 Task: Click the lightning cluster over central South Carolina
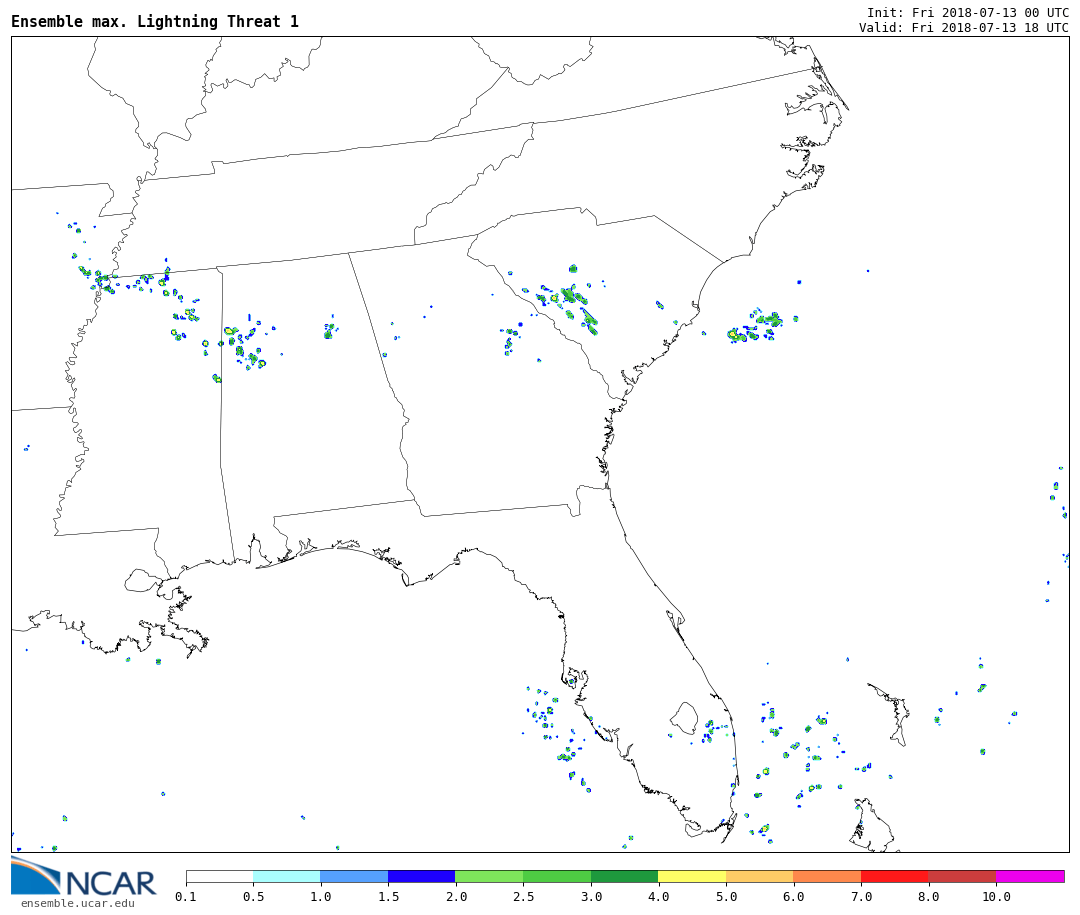pos(572,298)
